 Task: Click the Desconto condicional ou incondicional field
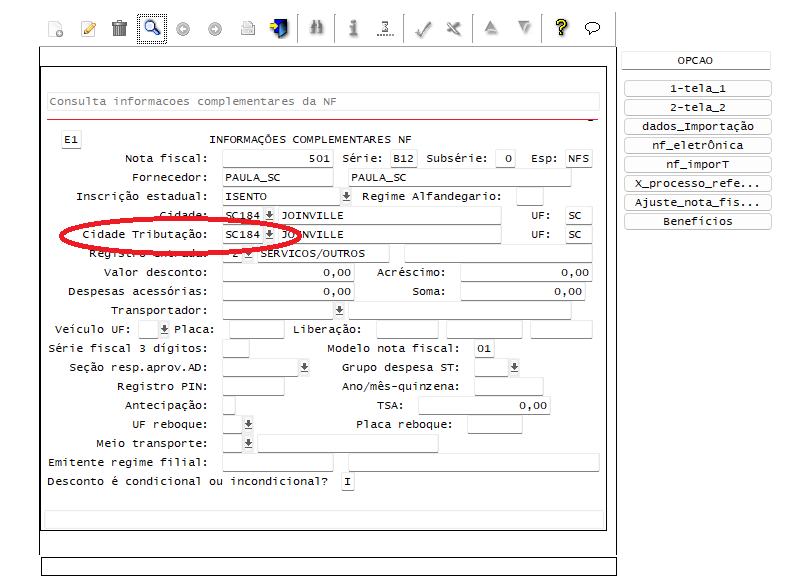pos(348,481)
